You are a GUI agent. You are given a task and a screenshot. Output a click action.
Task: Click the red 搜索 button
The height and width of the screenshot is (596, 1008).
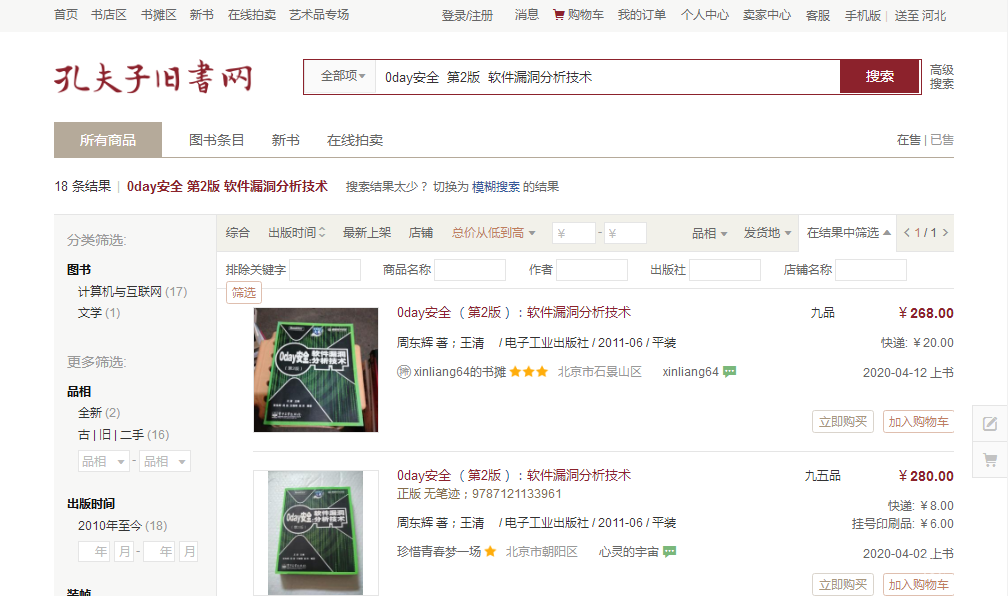click(x=879, y=77)
